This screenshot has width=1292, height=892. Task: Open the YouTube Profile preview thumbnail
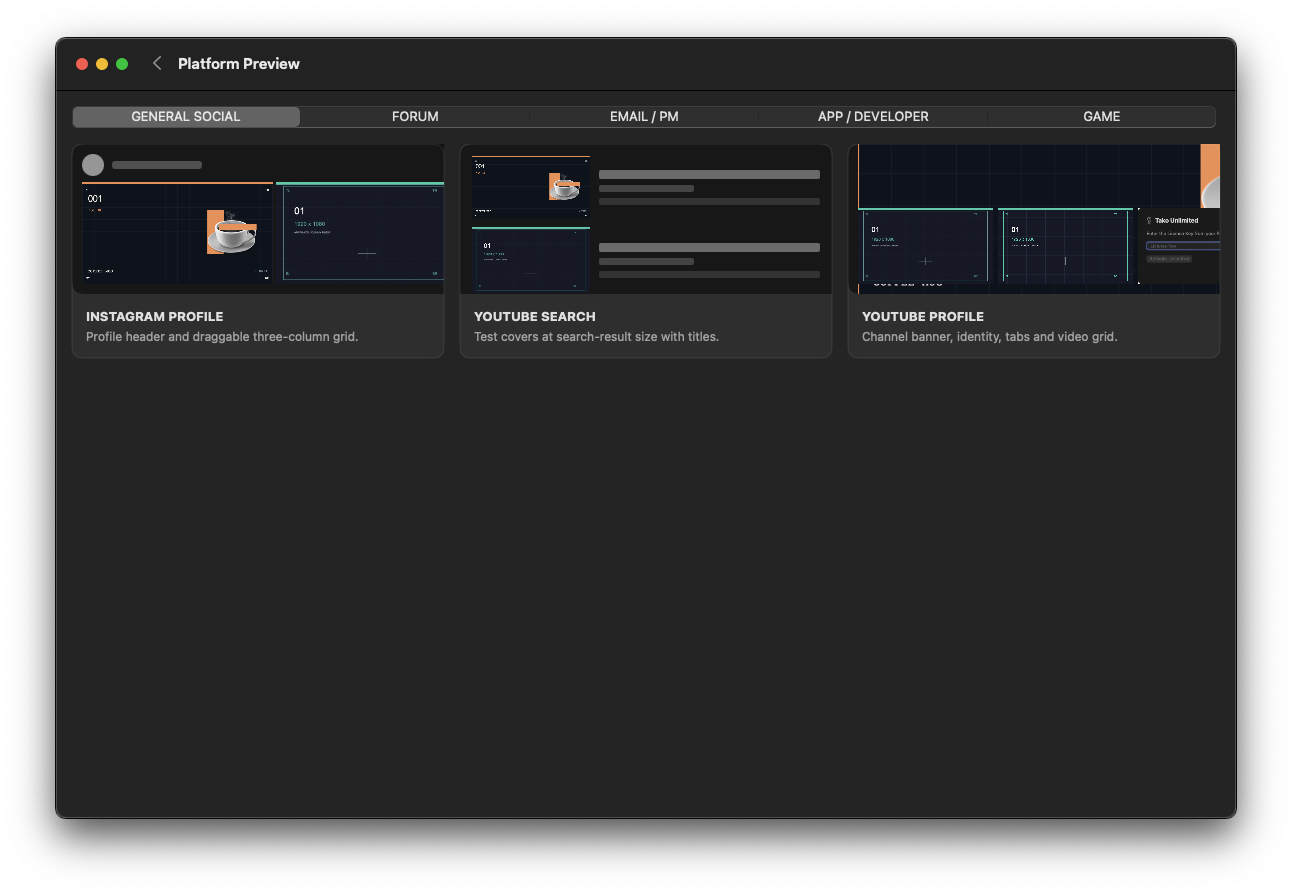coord(1034,219)
